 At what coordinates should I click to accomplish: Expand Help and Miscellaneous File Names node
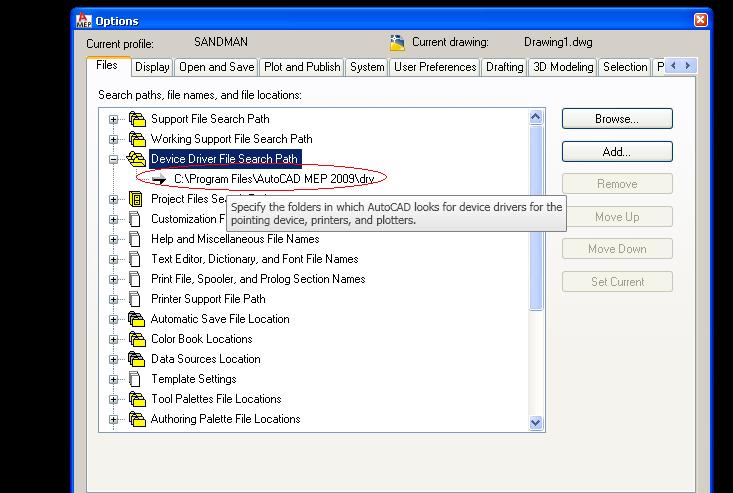tap(113, 239)
